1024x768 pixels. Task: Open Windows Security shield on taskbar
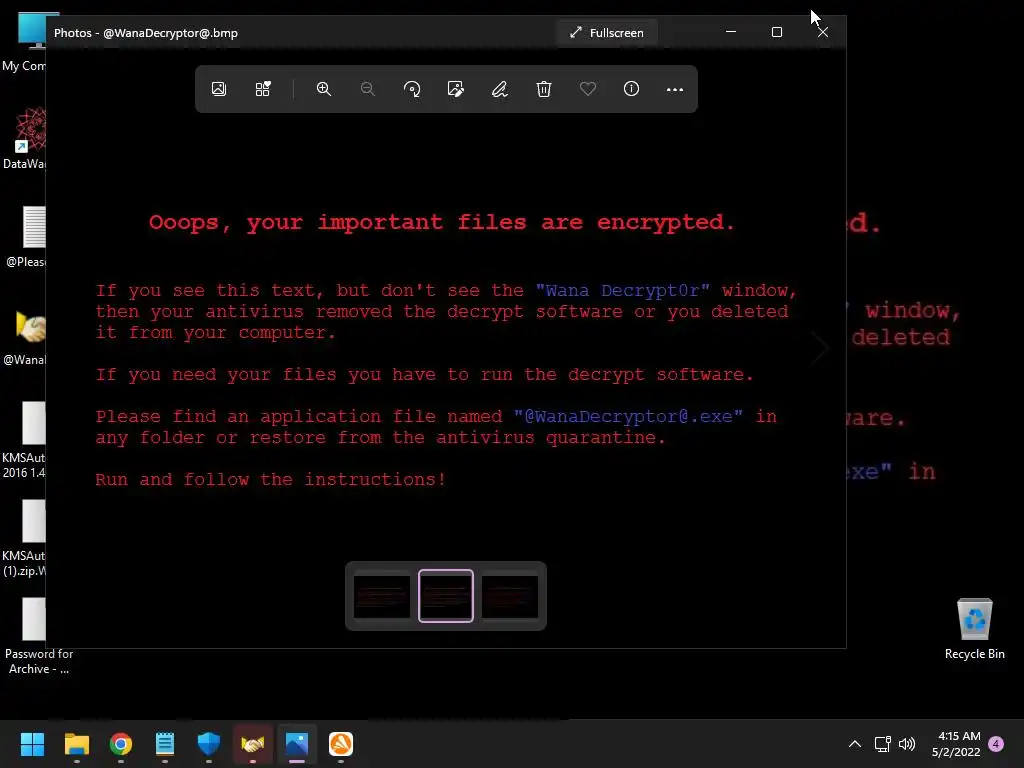tap(209, 744)
